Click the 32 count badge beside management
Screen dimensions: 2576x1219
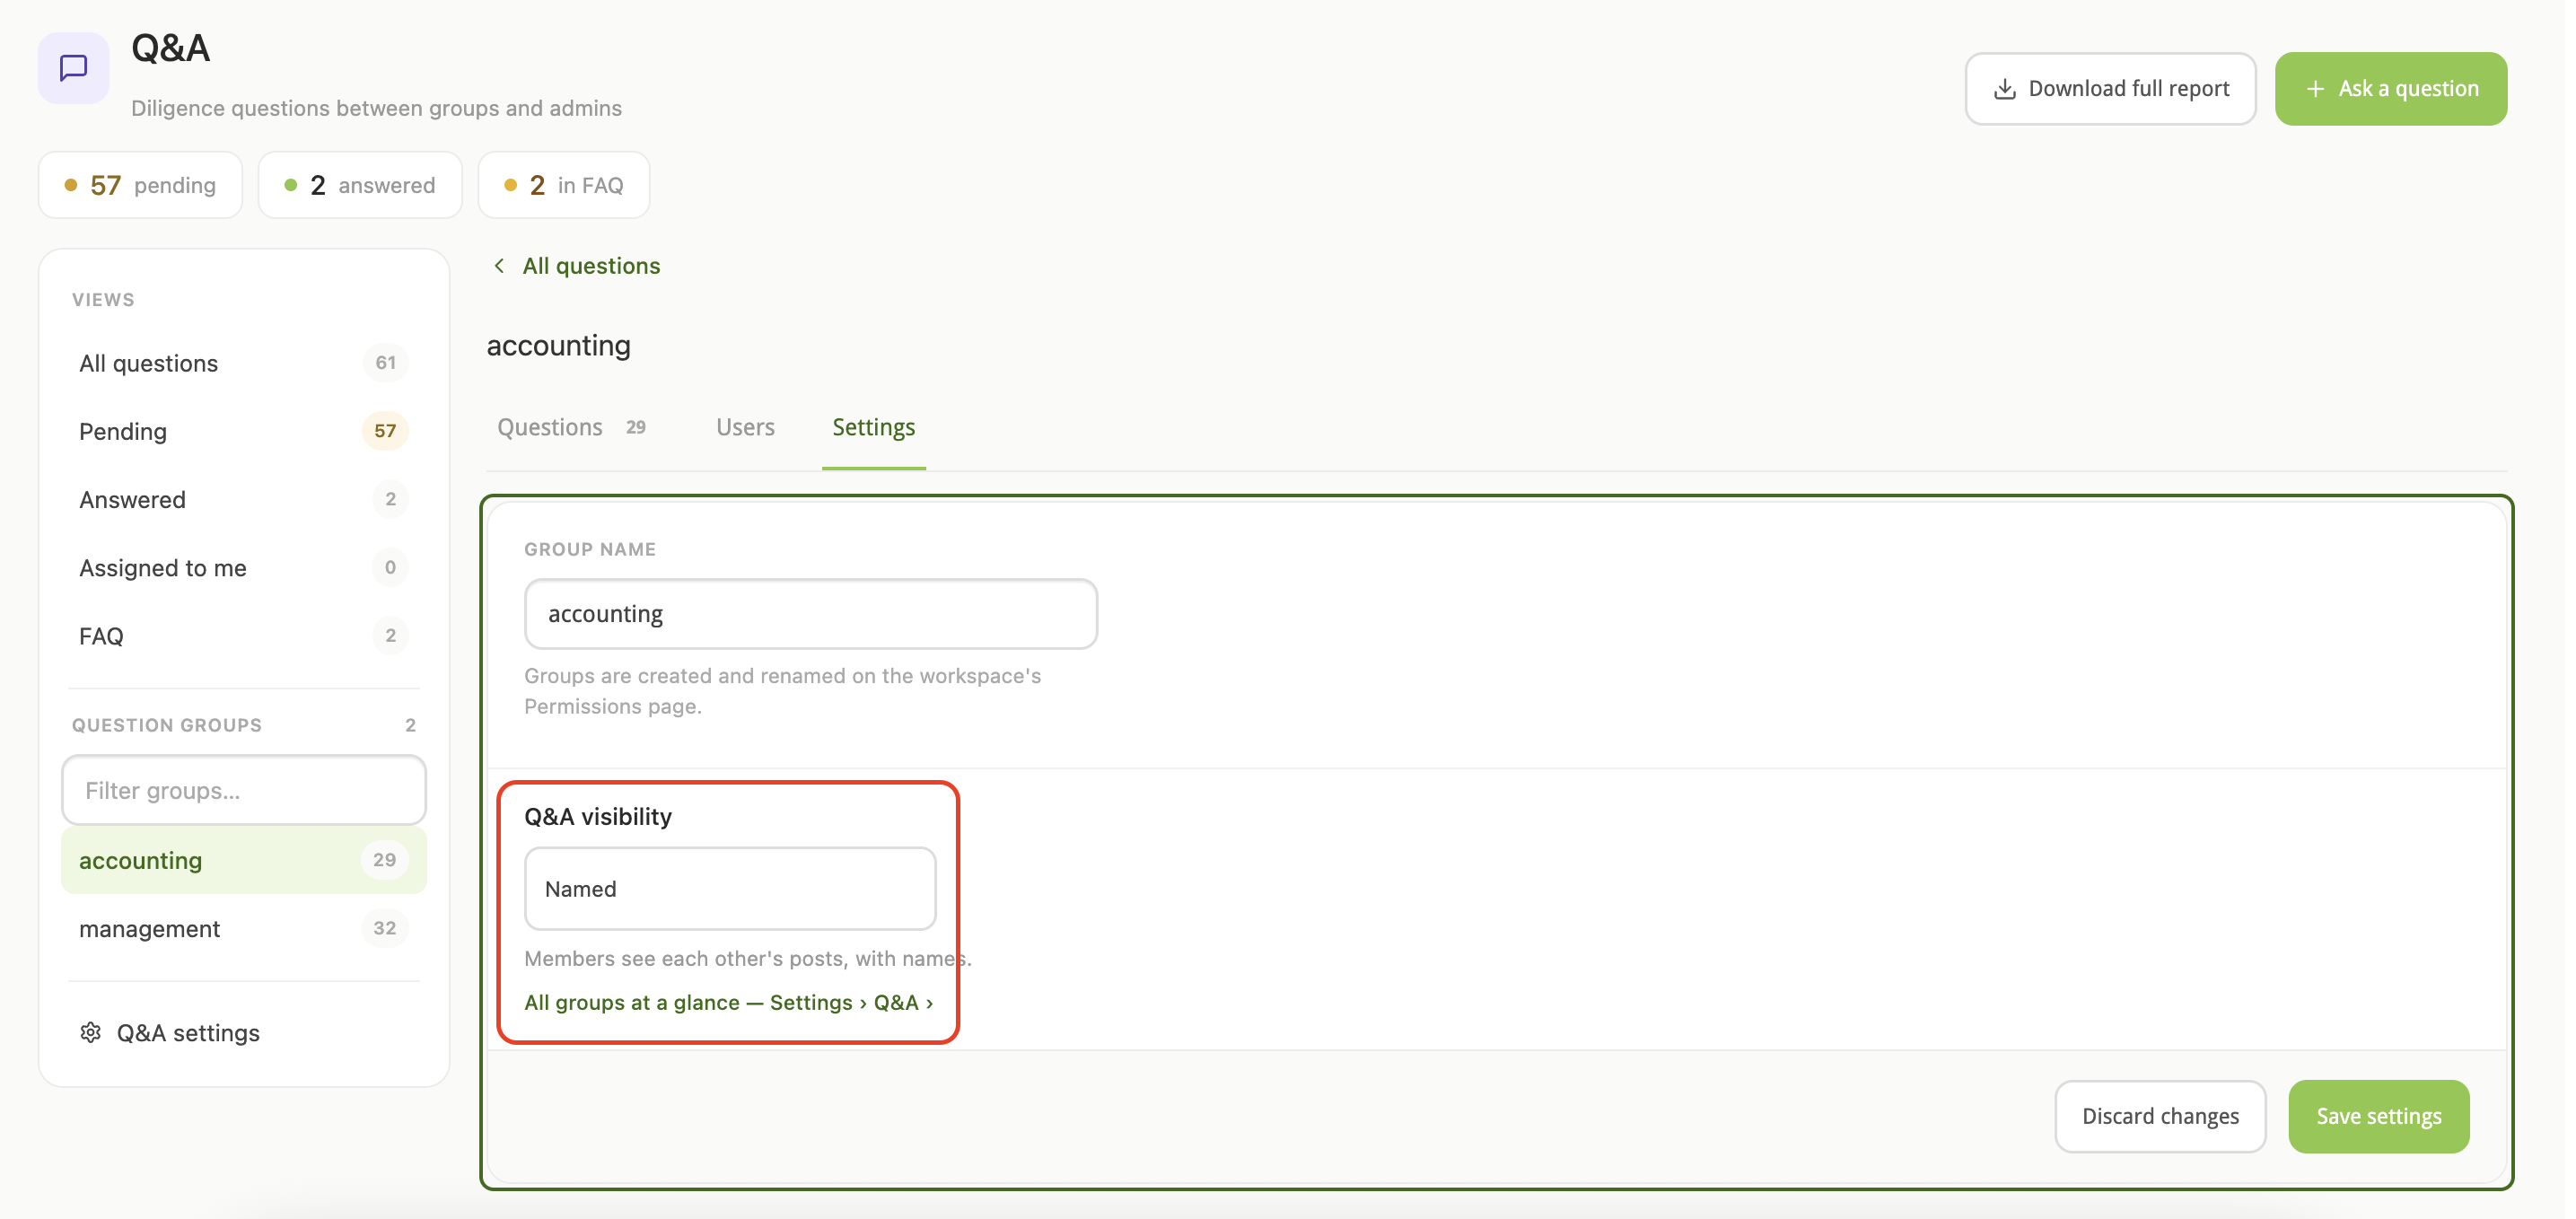click(x=384, y=928)
